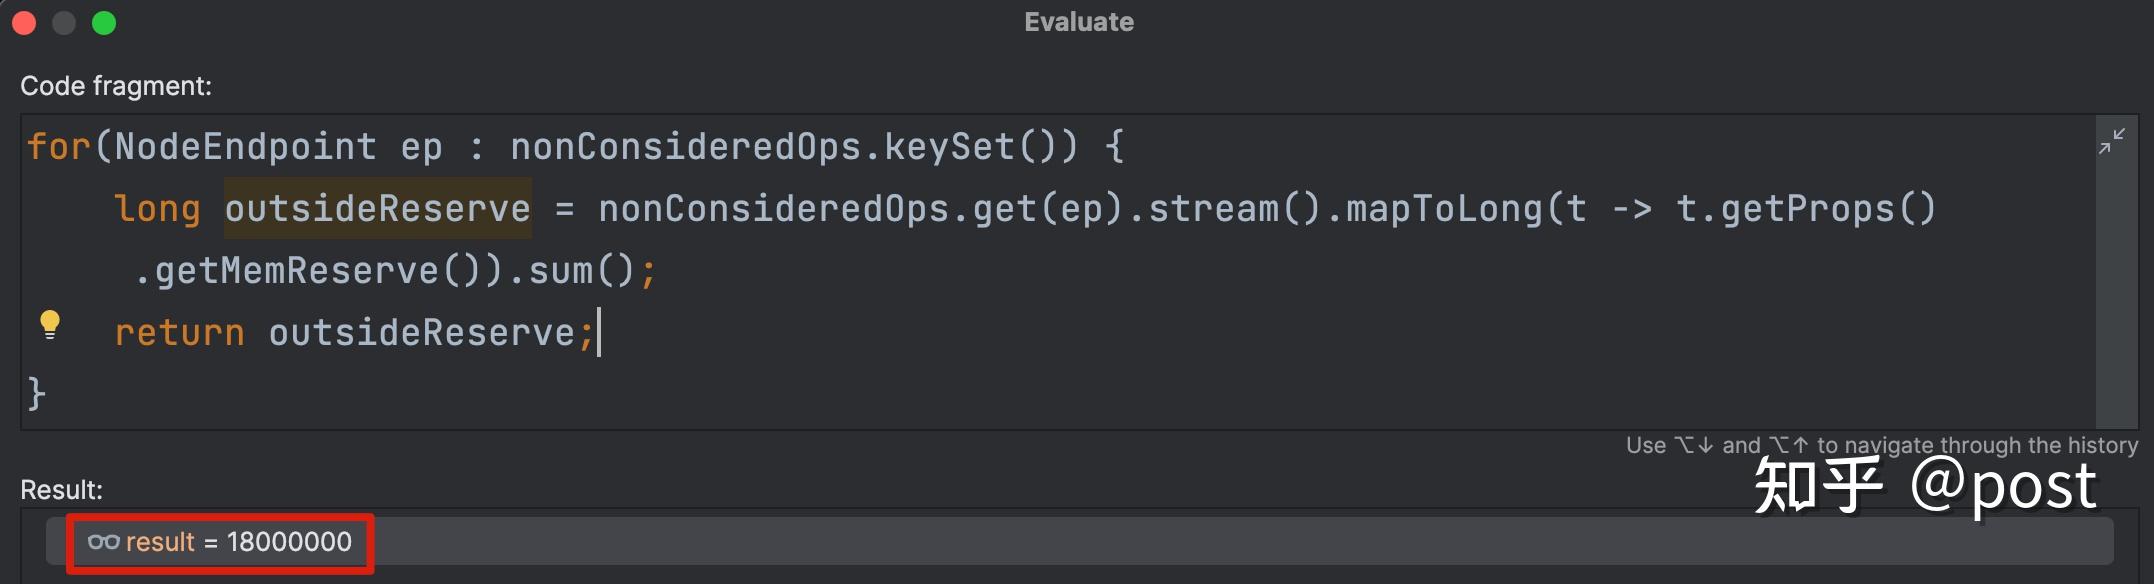Click the Evaluate title bar text
2154x584 pixels.
[x=1079, y=22]
